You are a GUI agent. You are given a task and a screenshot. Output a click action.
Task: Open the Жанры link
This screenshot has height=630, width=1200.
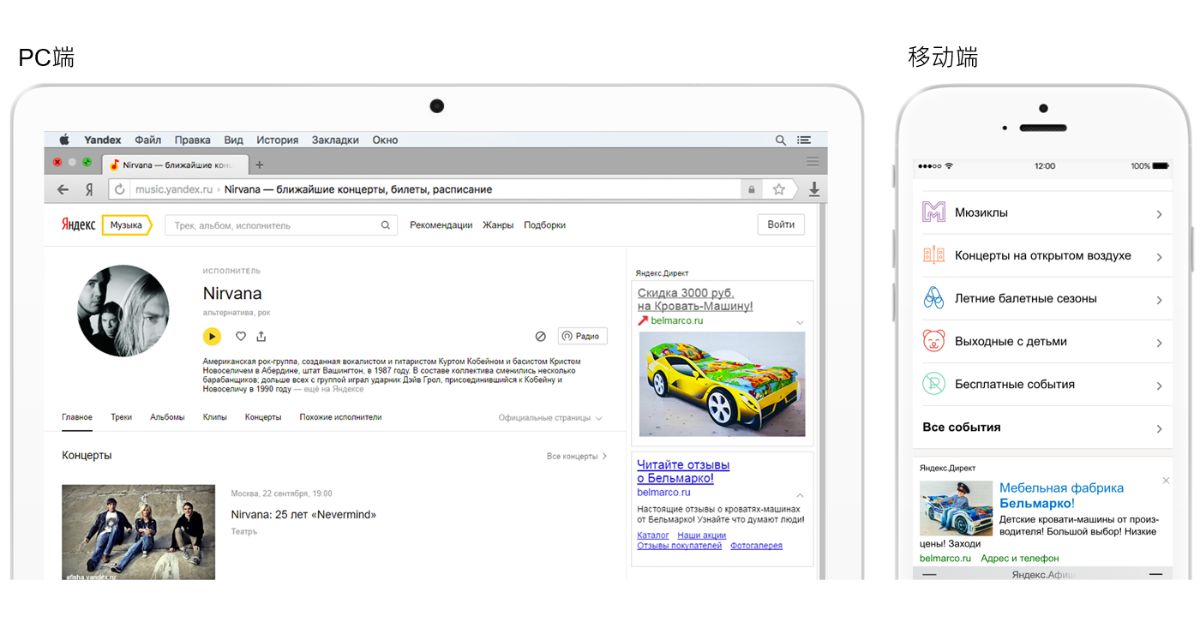pos(498,225)
